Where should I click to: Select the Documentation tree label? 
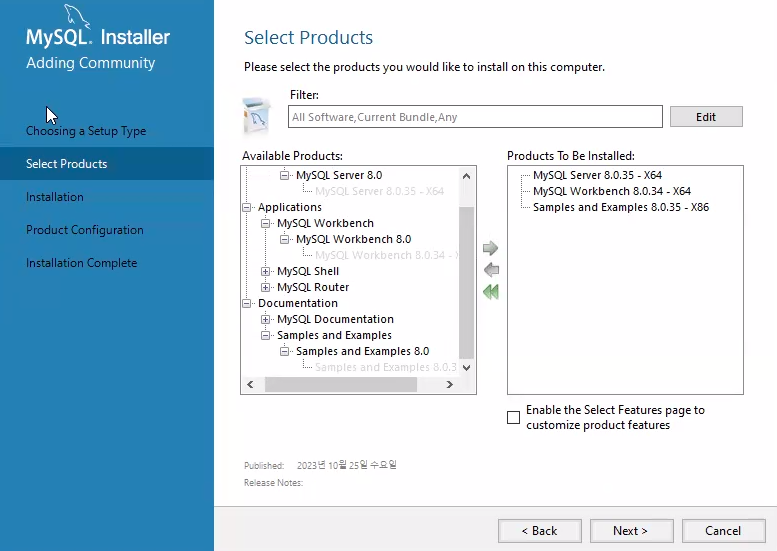pos(297,303)
